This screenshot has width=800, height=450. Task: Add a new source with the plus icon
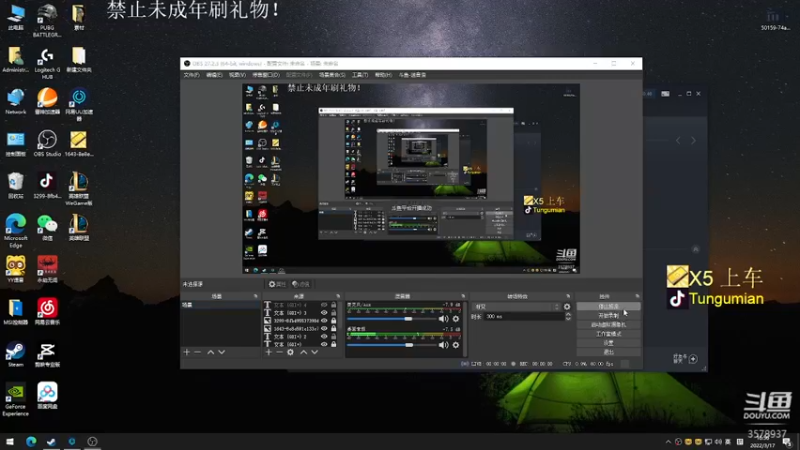[x=268, y=352]
